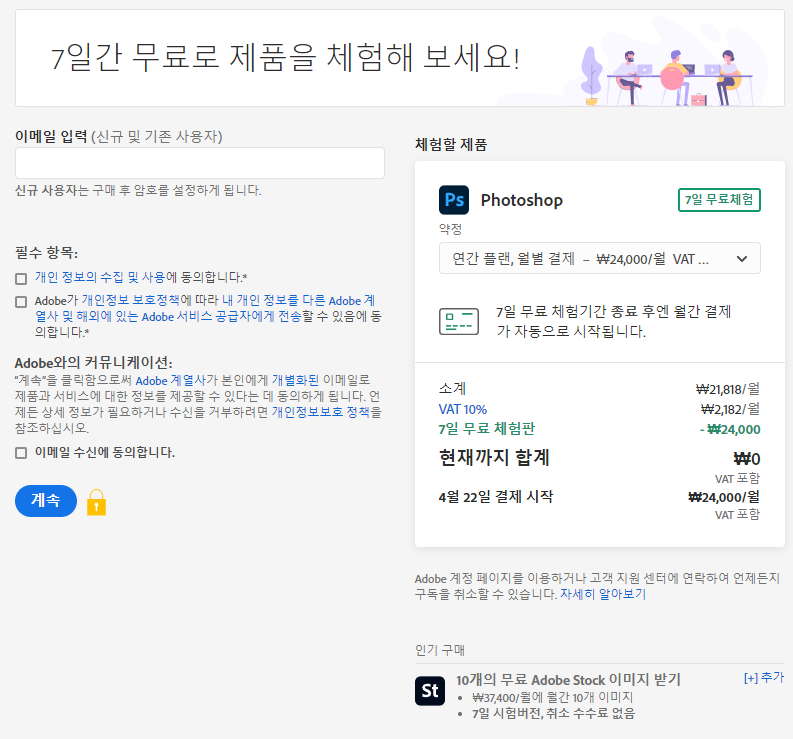
Task: Open the 약정 plan dropdown
Action: (x=599, y=258)
